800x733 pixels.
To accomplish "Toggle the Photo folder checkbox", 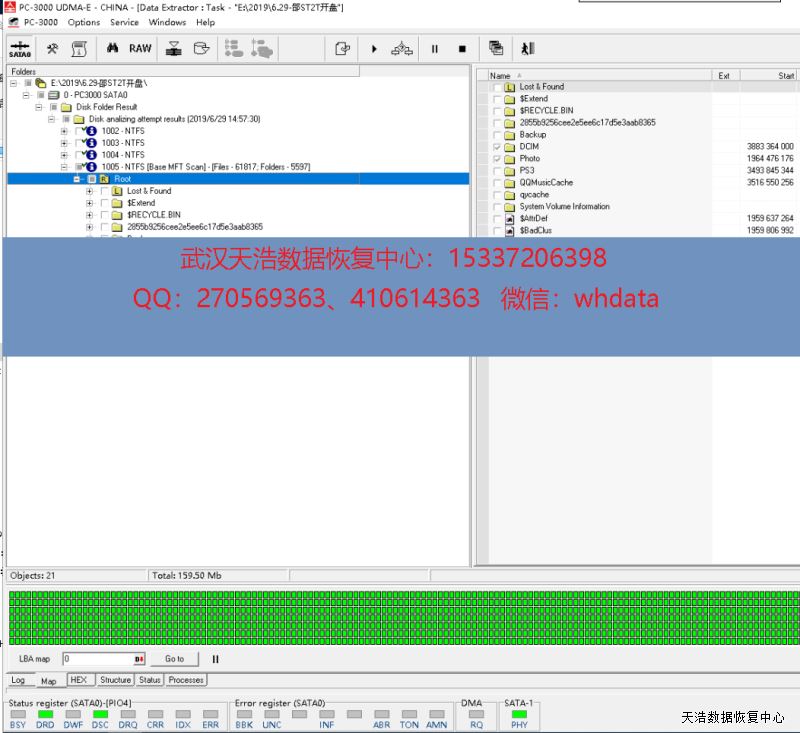I will (x=497, y=159).
